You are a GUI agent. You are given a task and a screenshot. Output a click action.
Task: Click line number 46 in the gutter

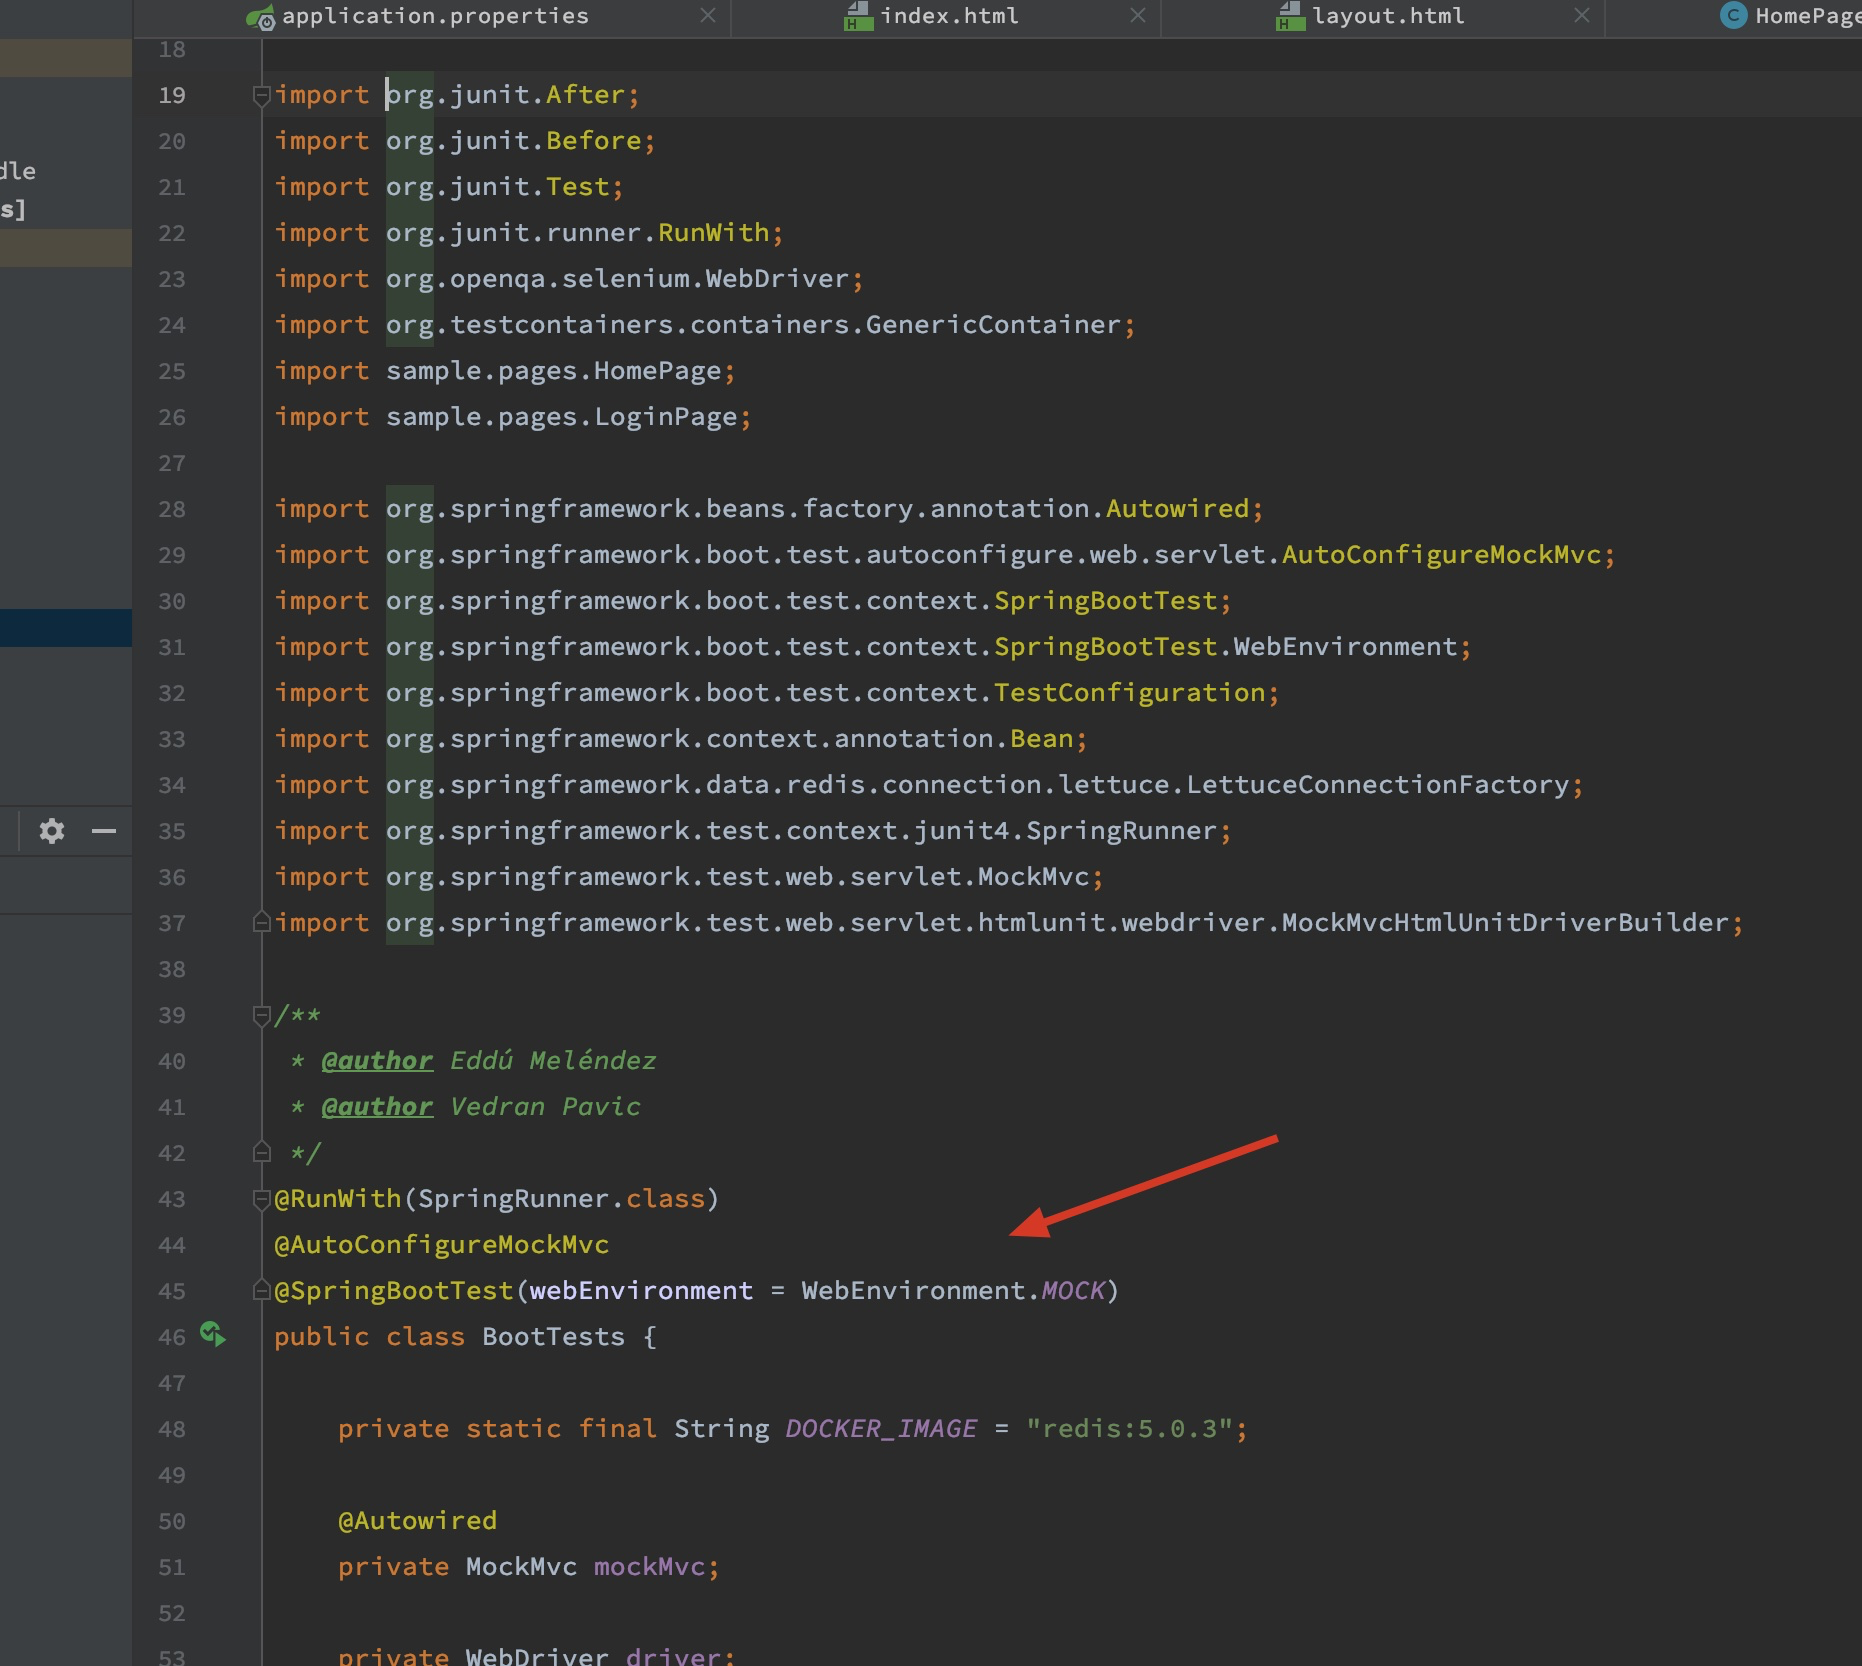point(172,1337)
